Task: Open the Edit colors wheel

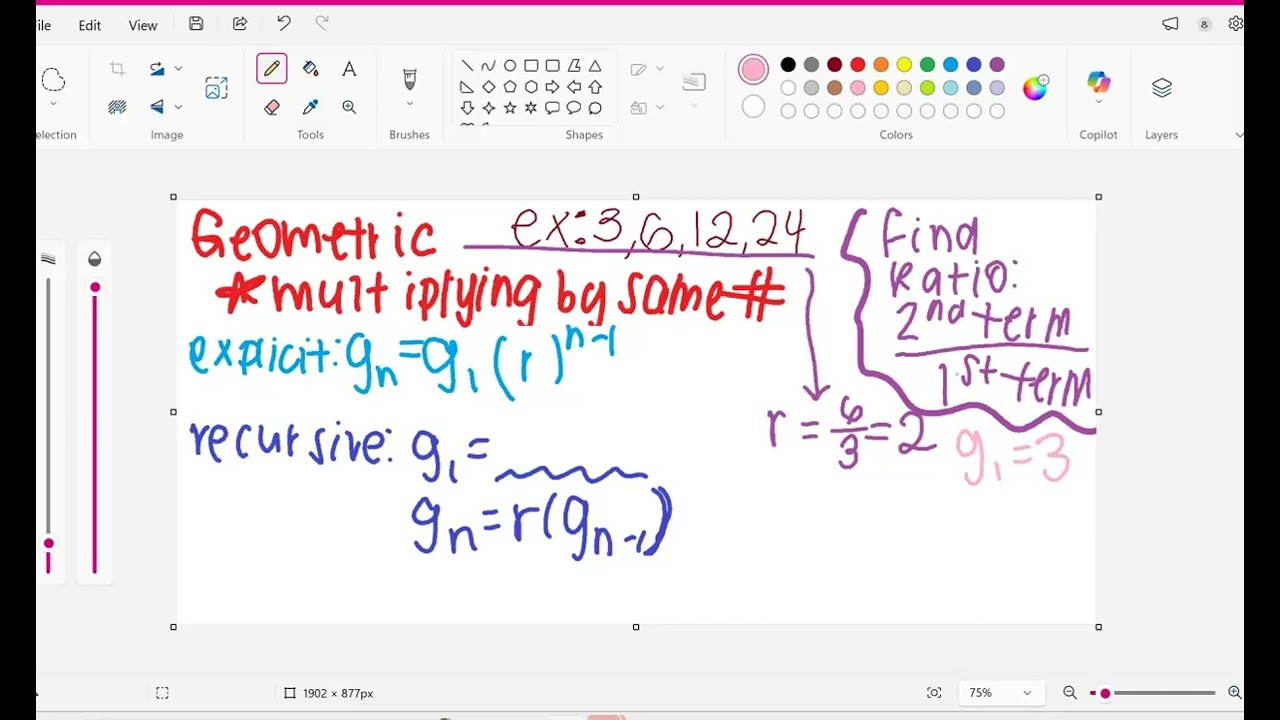Action: coord(1035,88)
